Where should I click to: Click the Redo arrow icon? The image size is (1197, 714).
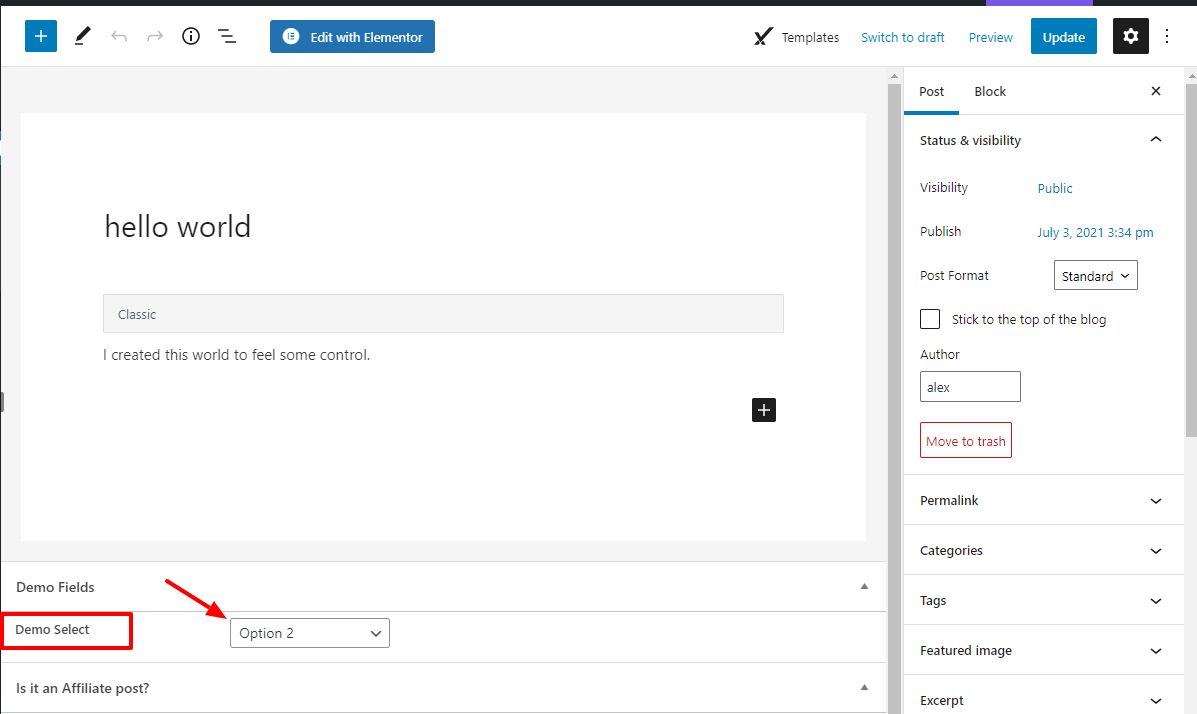pos(155,37)
